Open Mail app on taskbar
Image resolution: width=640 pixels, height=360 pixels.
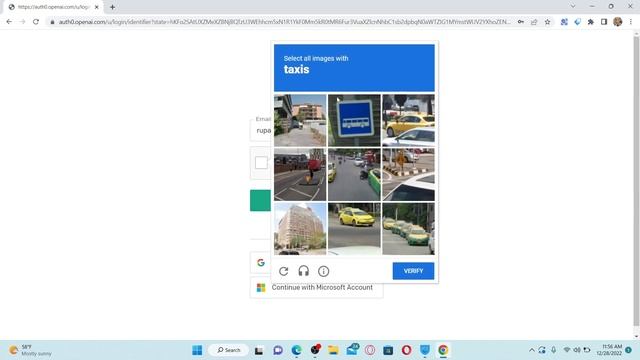(x=352, y=349)
